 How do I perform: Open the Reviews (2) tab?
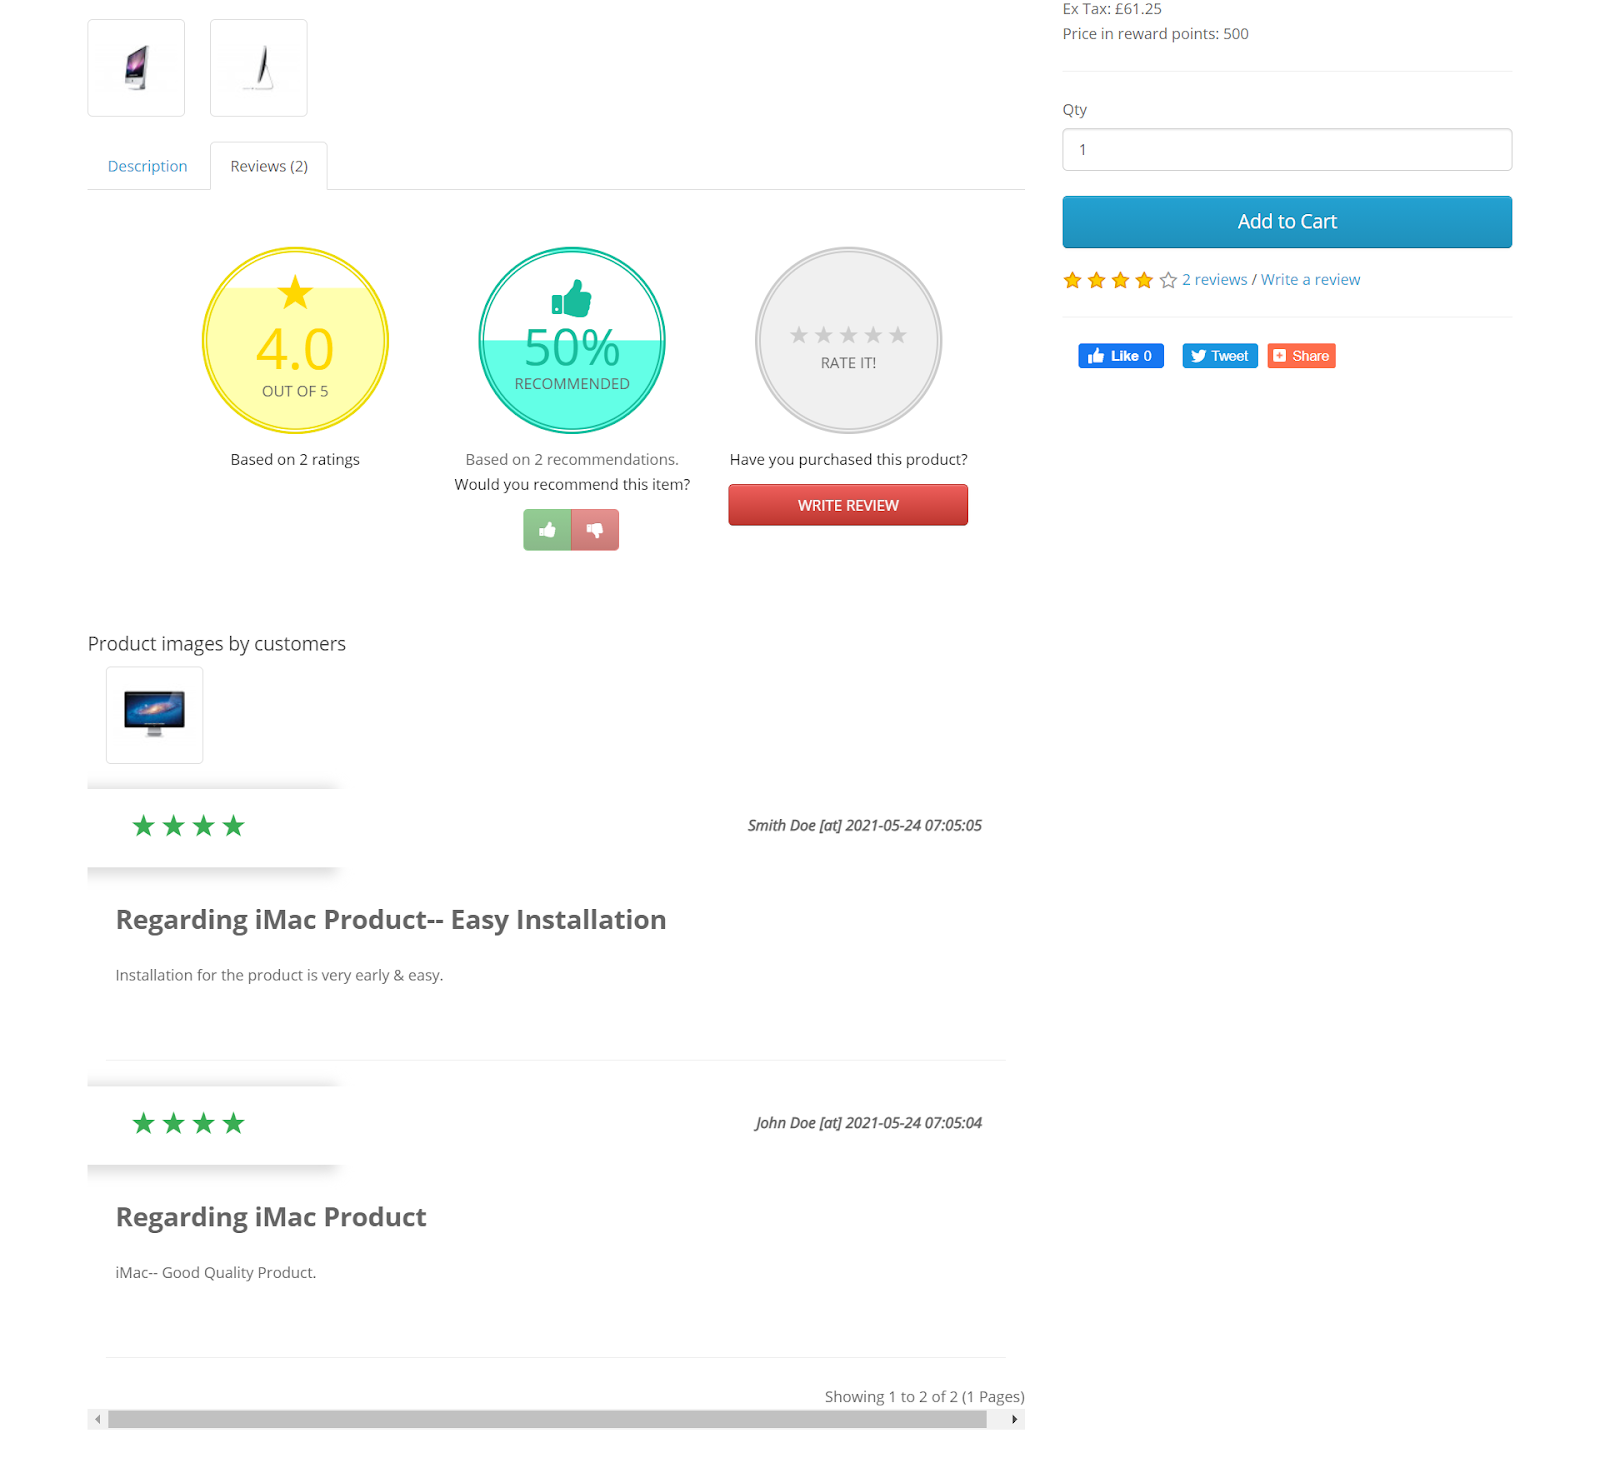[x=268, y=166]
